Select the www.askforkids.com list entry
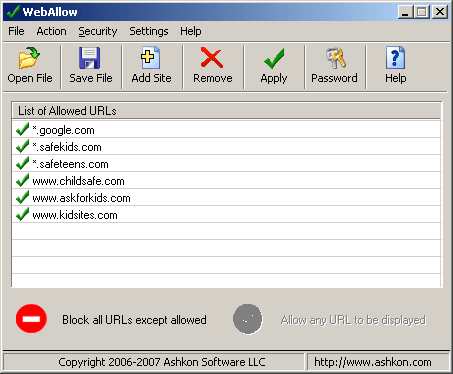The height and width of the screenshot is (374, 453). pyautogui.click(x=226, y=197)
